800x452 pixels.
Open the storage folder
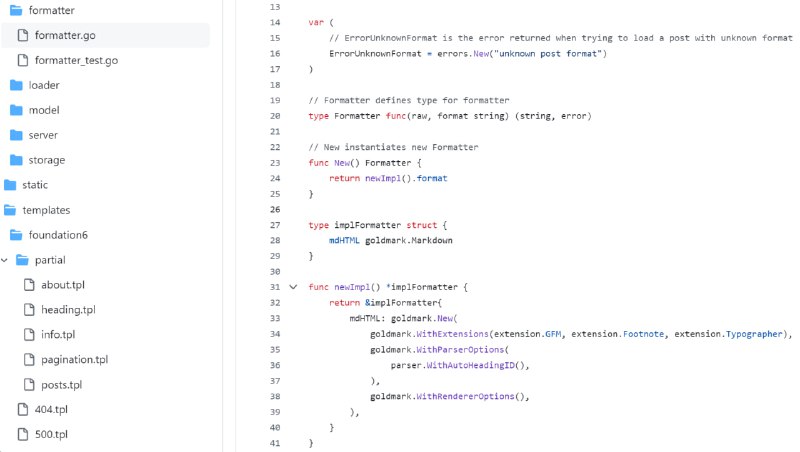[x=46, y=160]
